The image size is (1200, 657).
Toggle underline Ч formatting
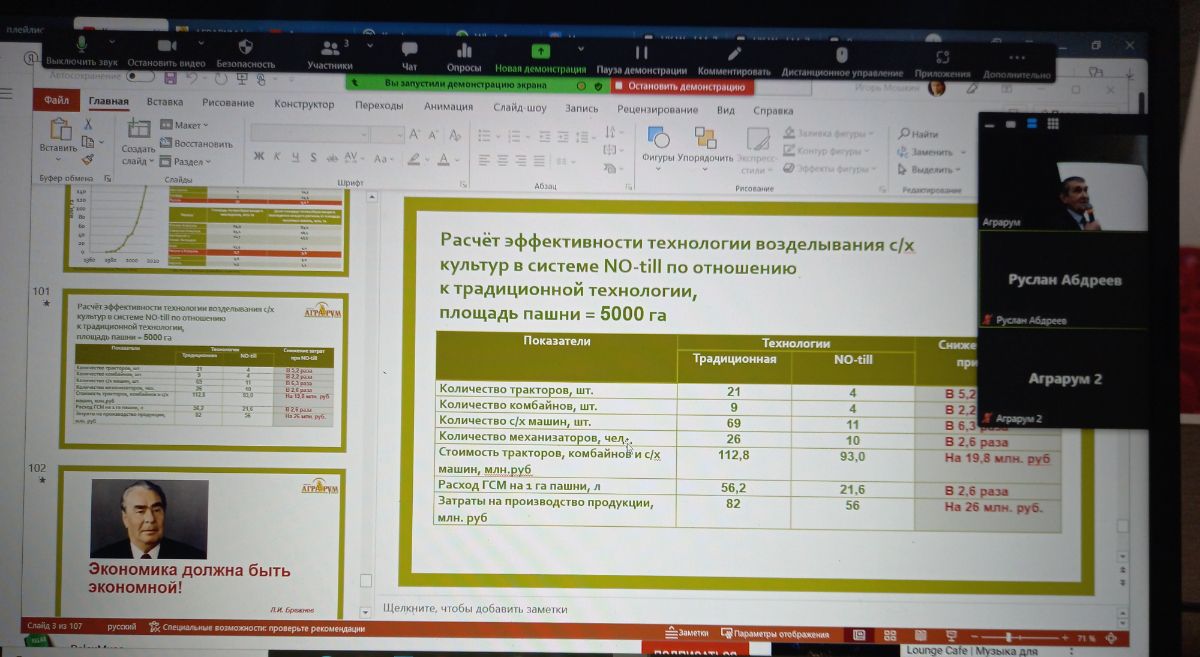[295, 157]
